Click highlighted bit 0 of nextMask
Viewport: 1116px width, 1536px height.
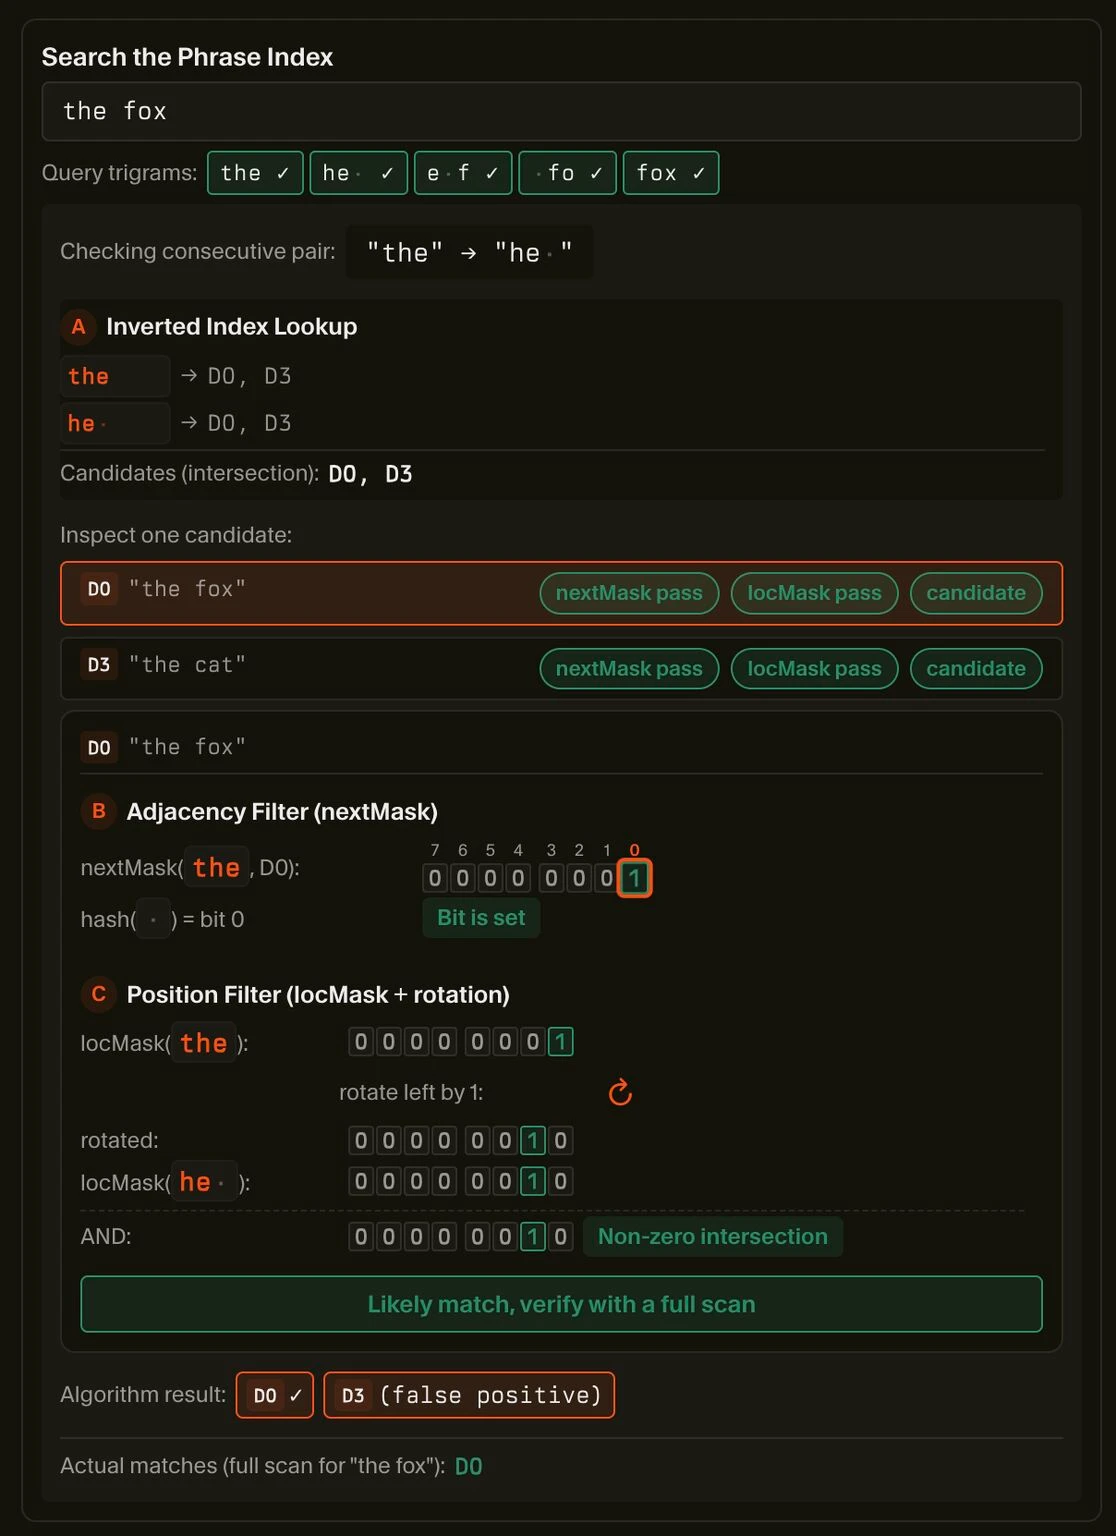pyautogui.click(x=634, y=878)
